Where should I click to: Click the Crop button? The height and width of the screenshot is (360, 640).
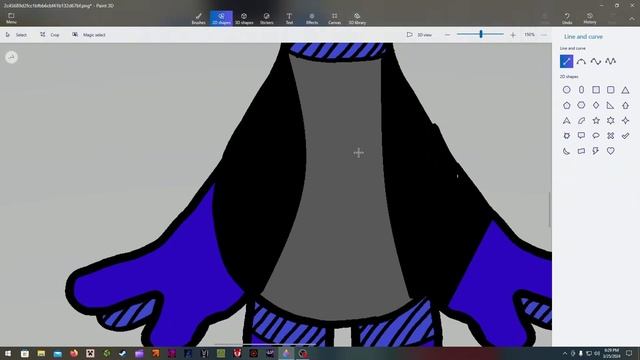(50, 35)
